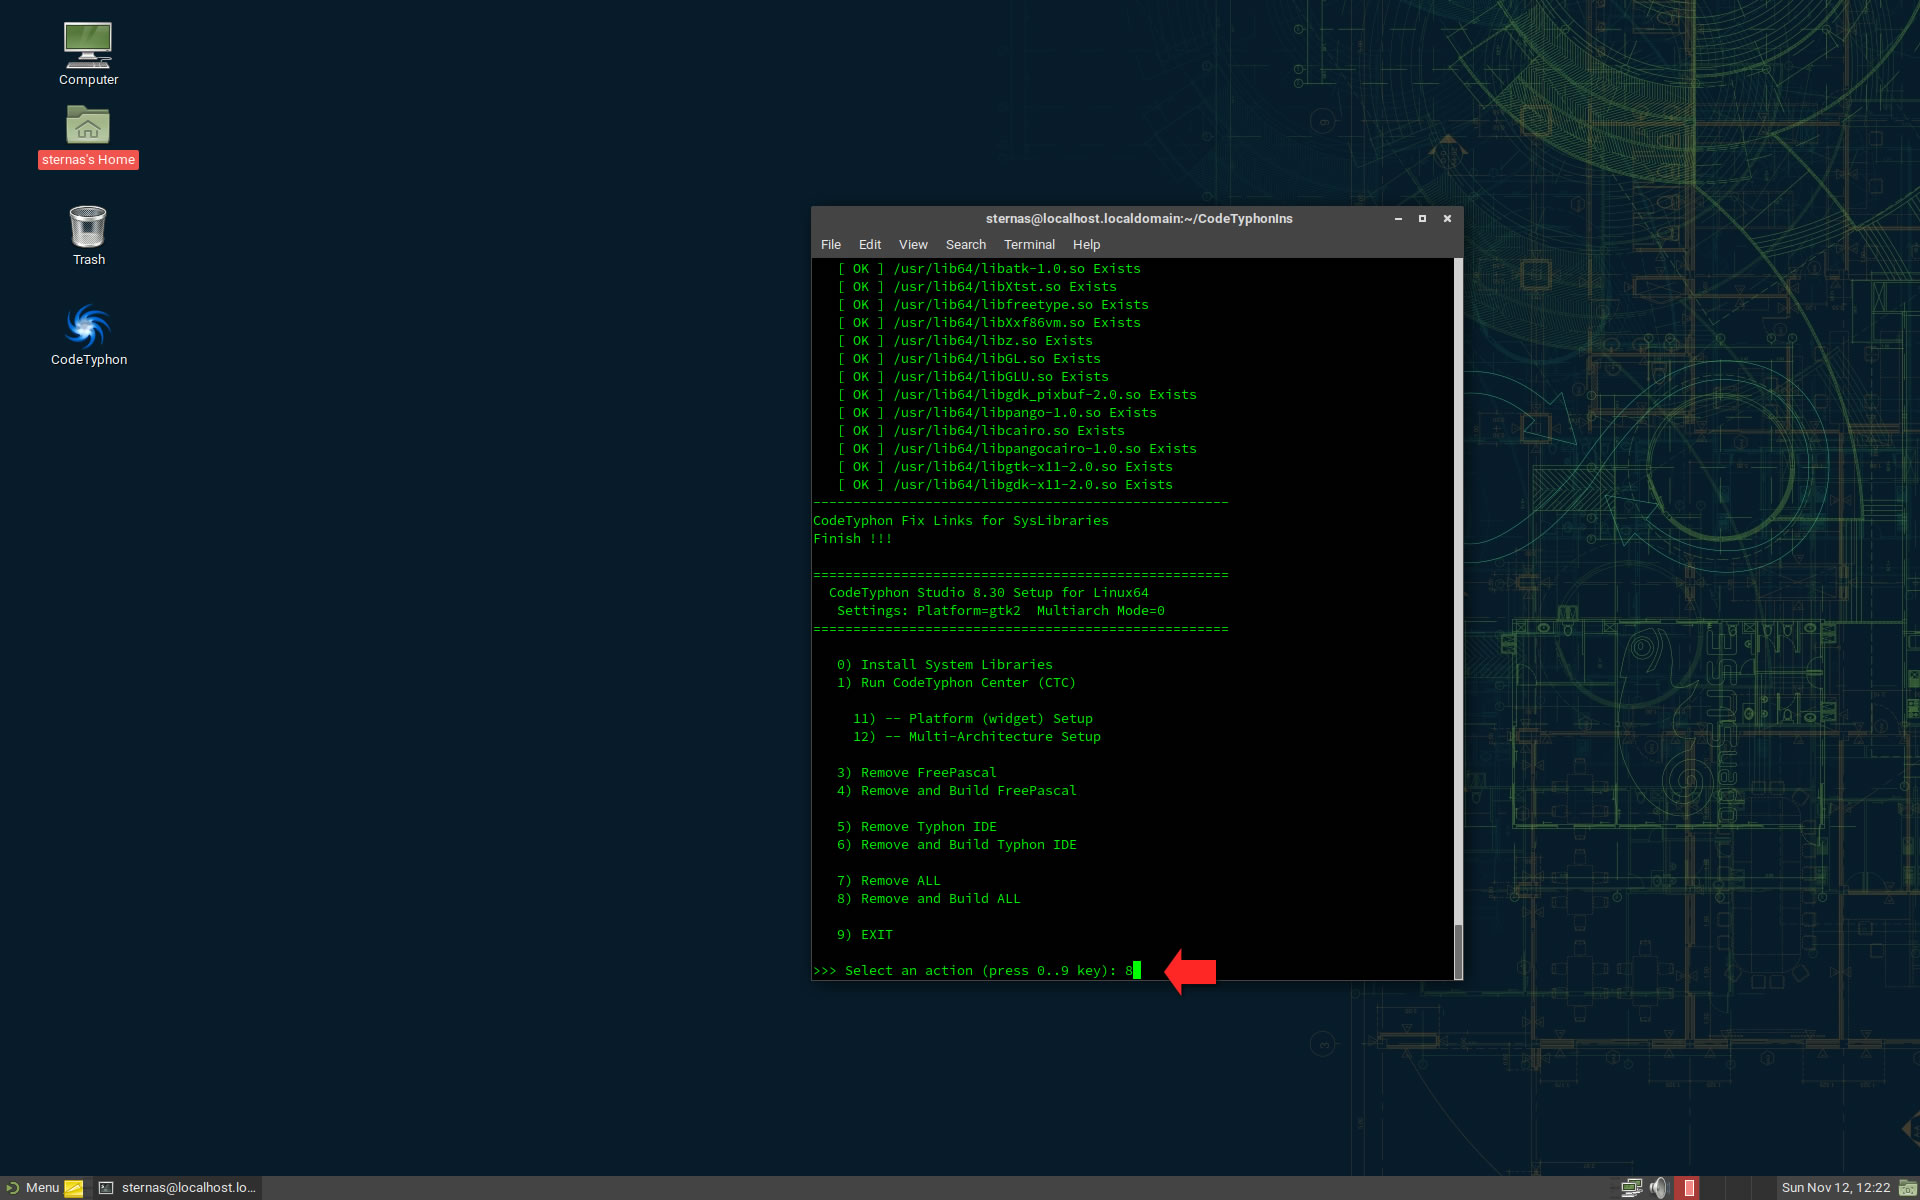
Task: Open the volume speaker tray icon
Action: pyautogui.click(x=1659, y=1188)
